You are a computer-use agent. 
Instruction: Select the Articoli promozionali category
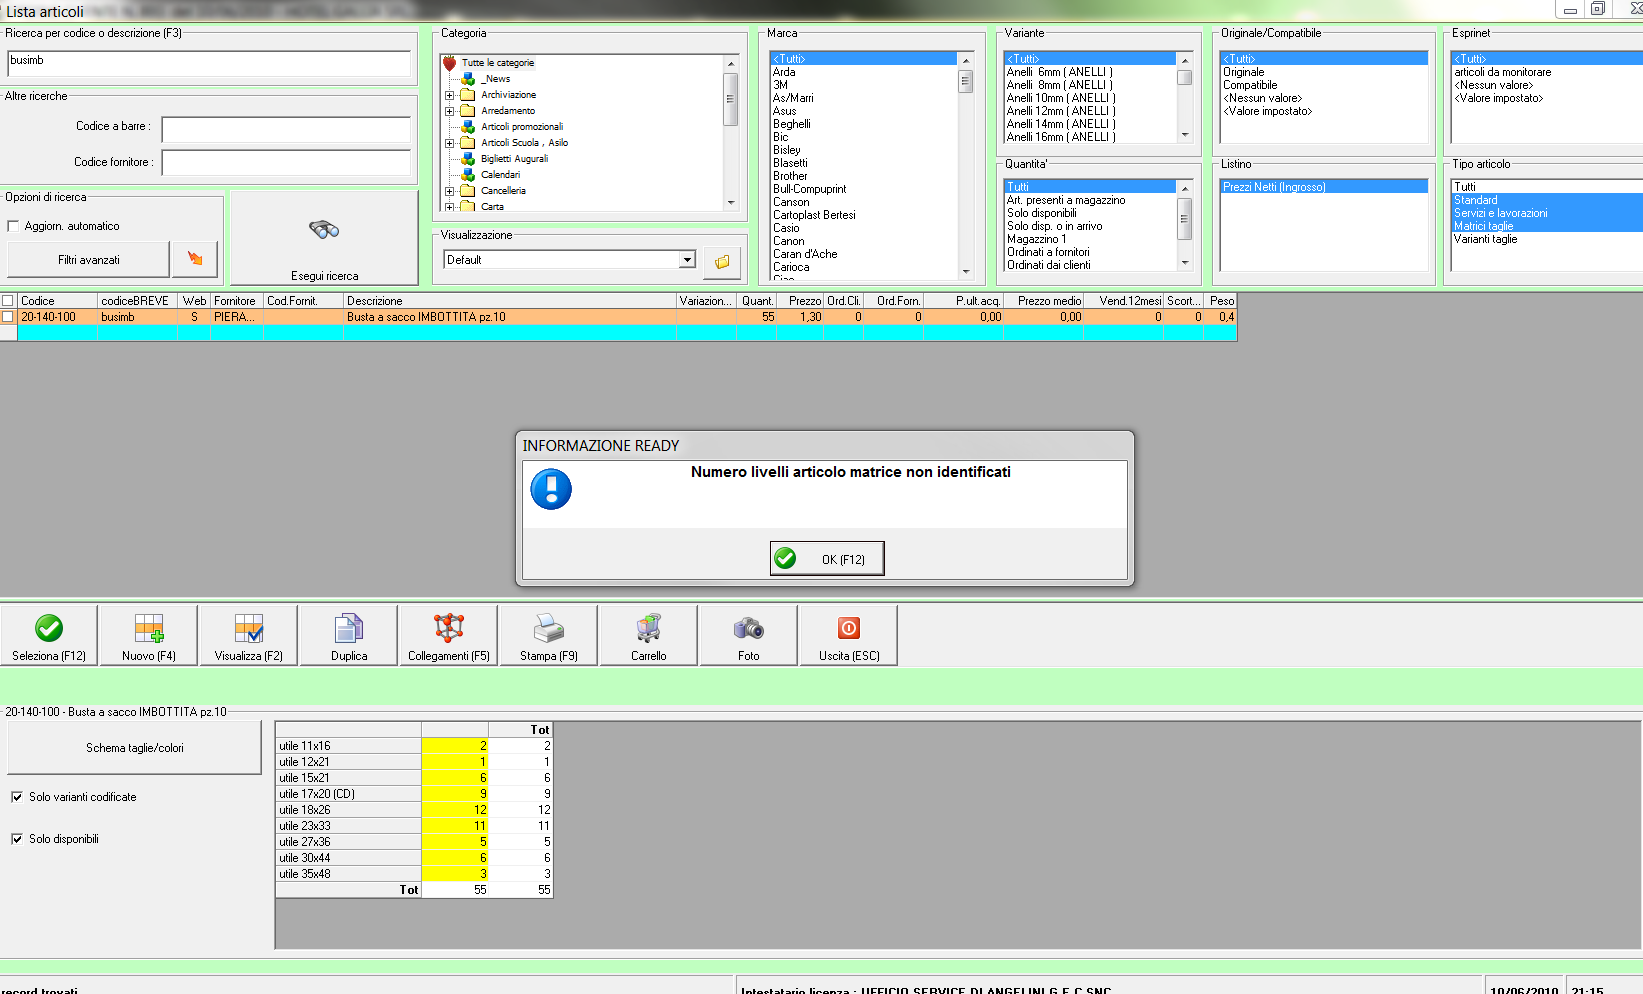tap(522, 127)
